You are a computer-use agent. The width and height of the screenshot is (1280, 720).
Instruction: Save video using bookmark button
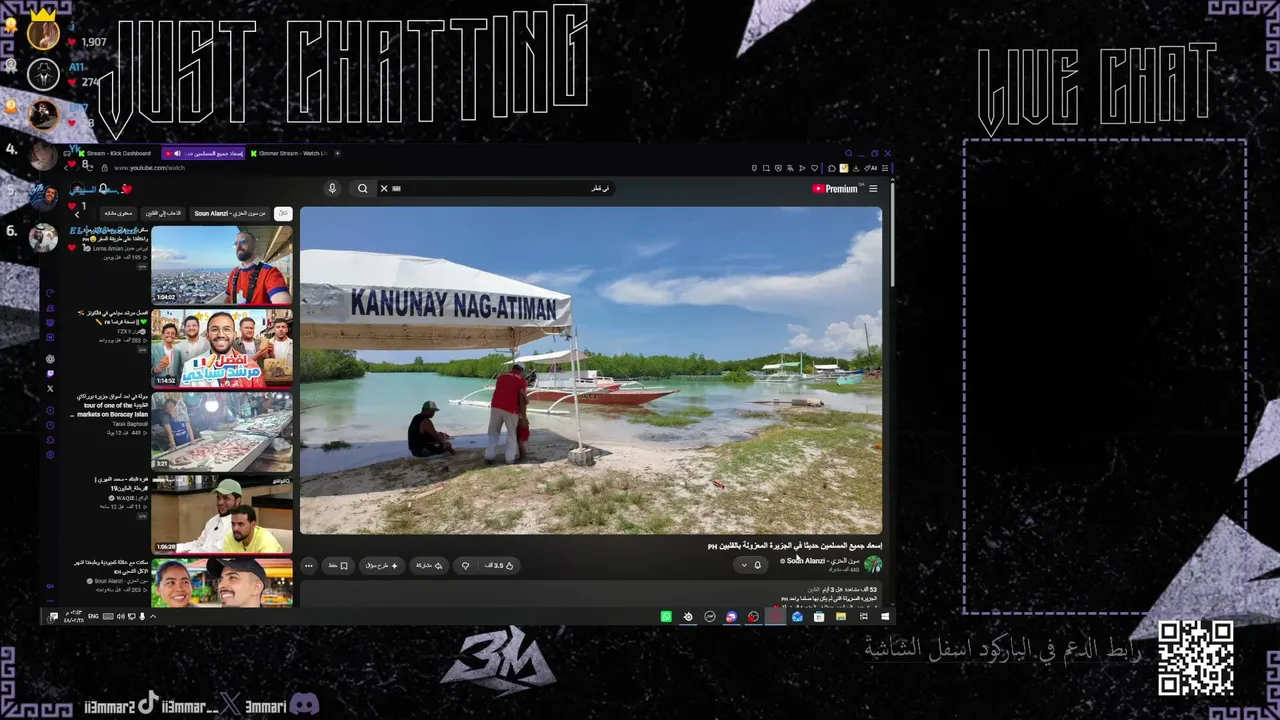coord(338,566)
